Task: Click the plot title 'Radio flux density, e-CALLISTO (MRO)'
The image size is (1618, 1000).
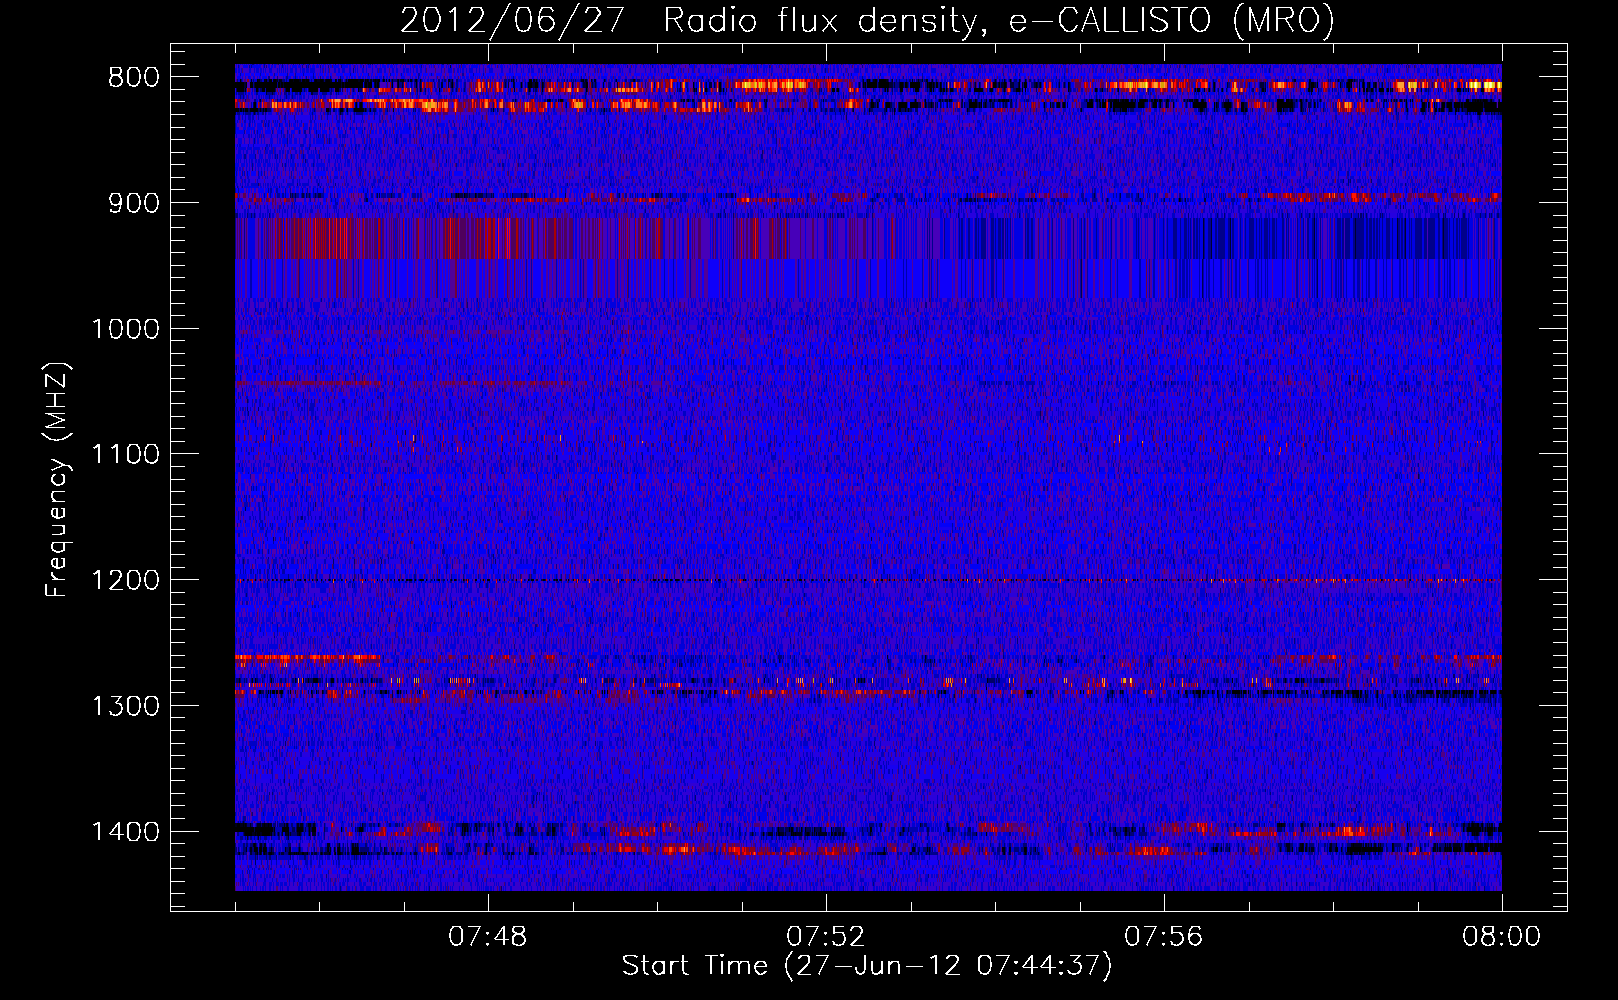Action: point(999,20)
